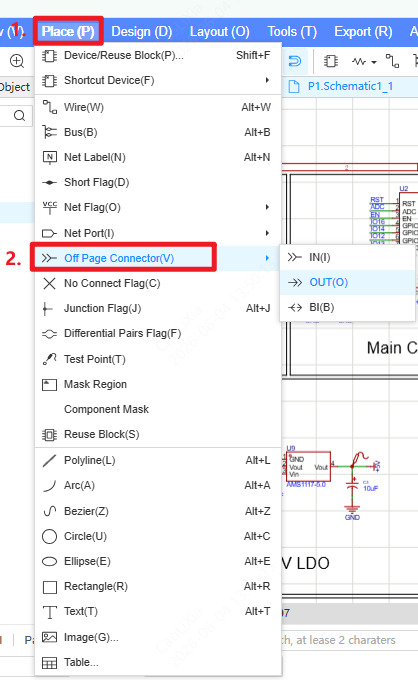Click the Circle(U) icon

pos(49,536)
